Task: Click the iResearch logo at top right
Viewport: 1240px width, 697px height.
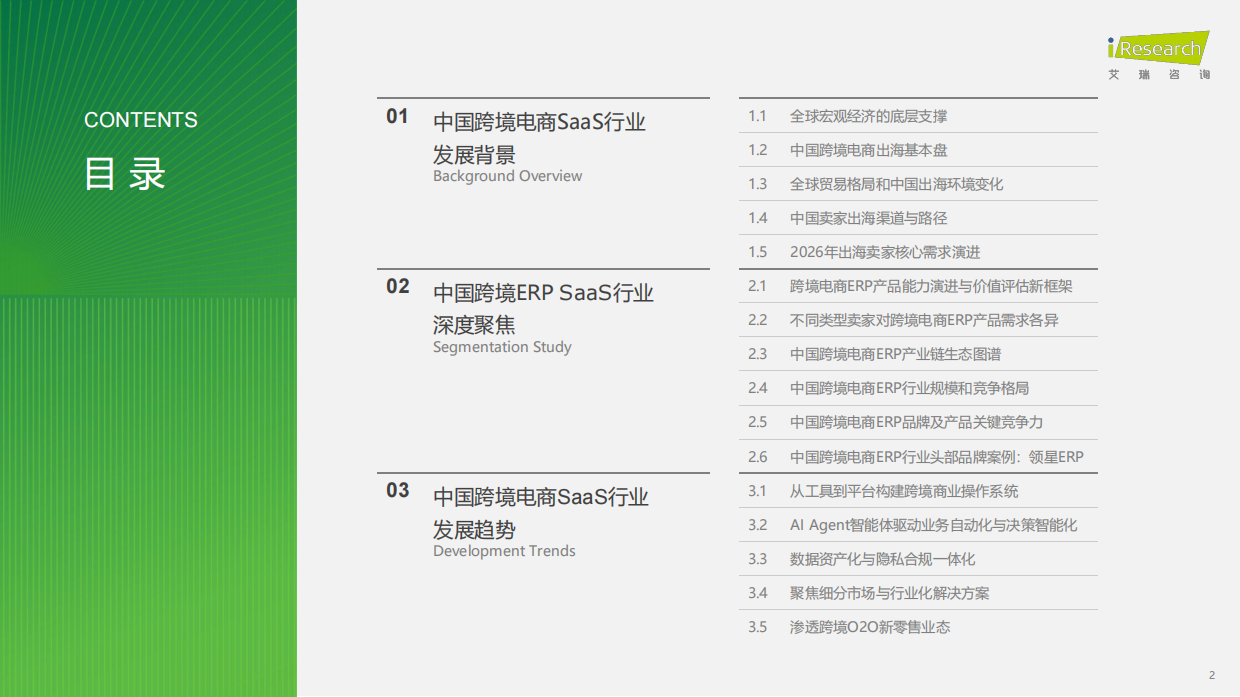Action: pyautogui.click(x=1158, y=48)
